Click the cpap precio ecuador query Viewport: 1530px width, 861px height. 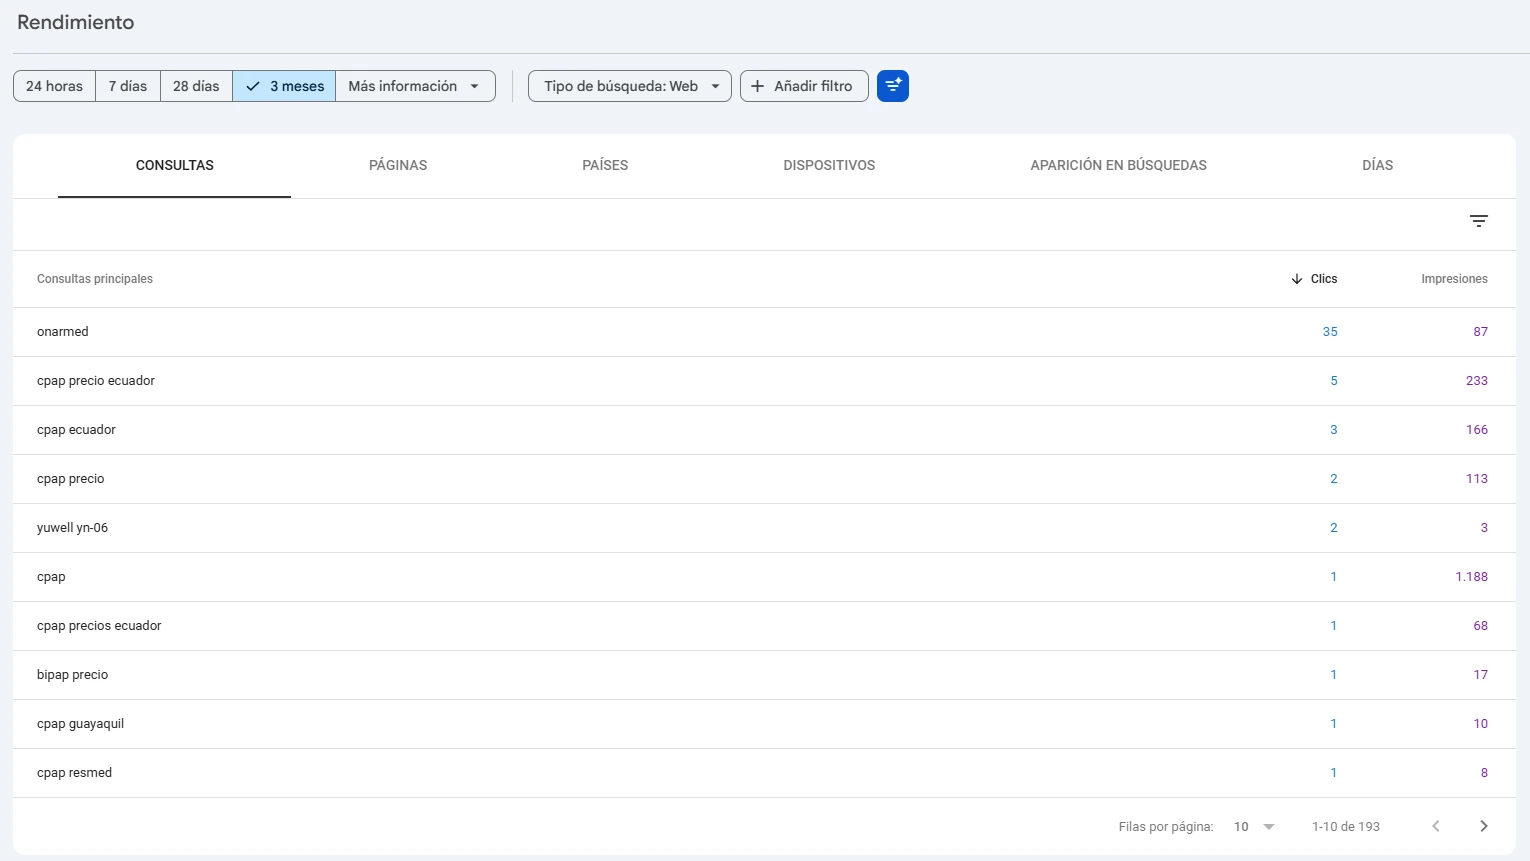(x=96, y=381)
